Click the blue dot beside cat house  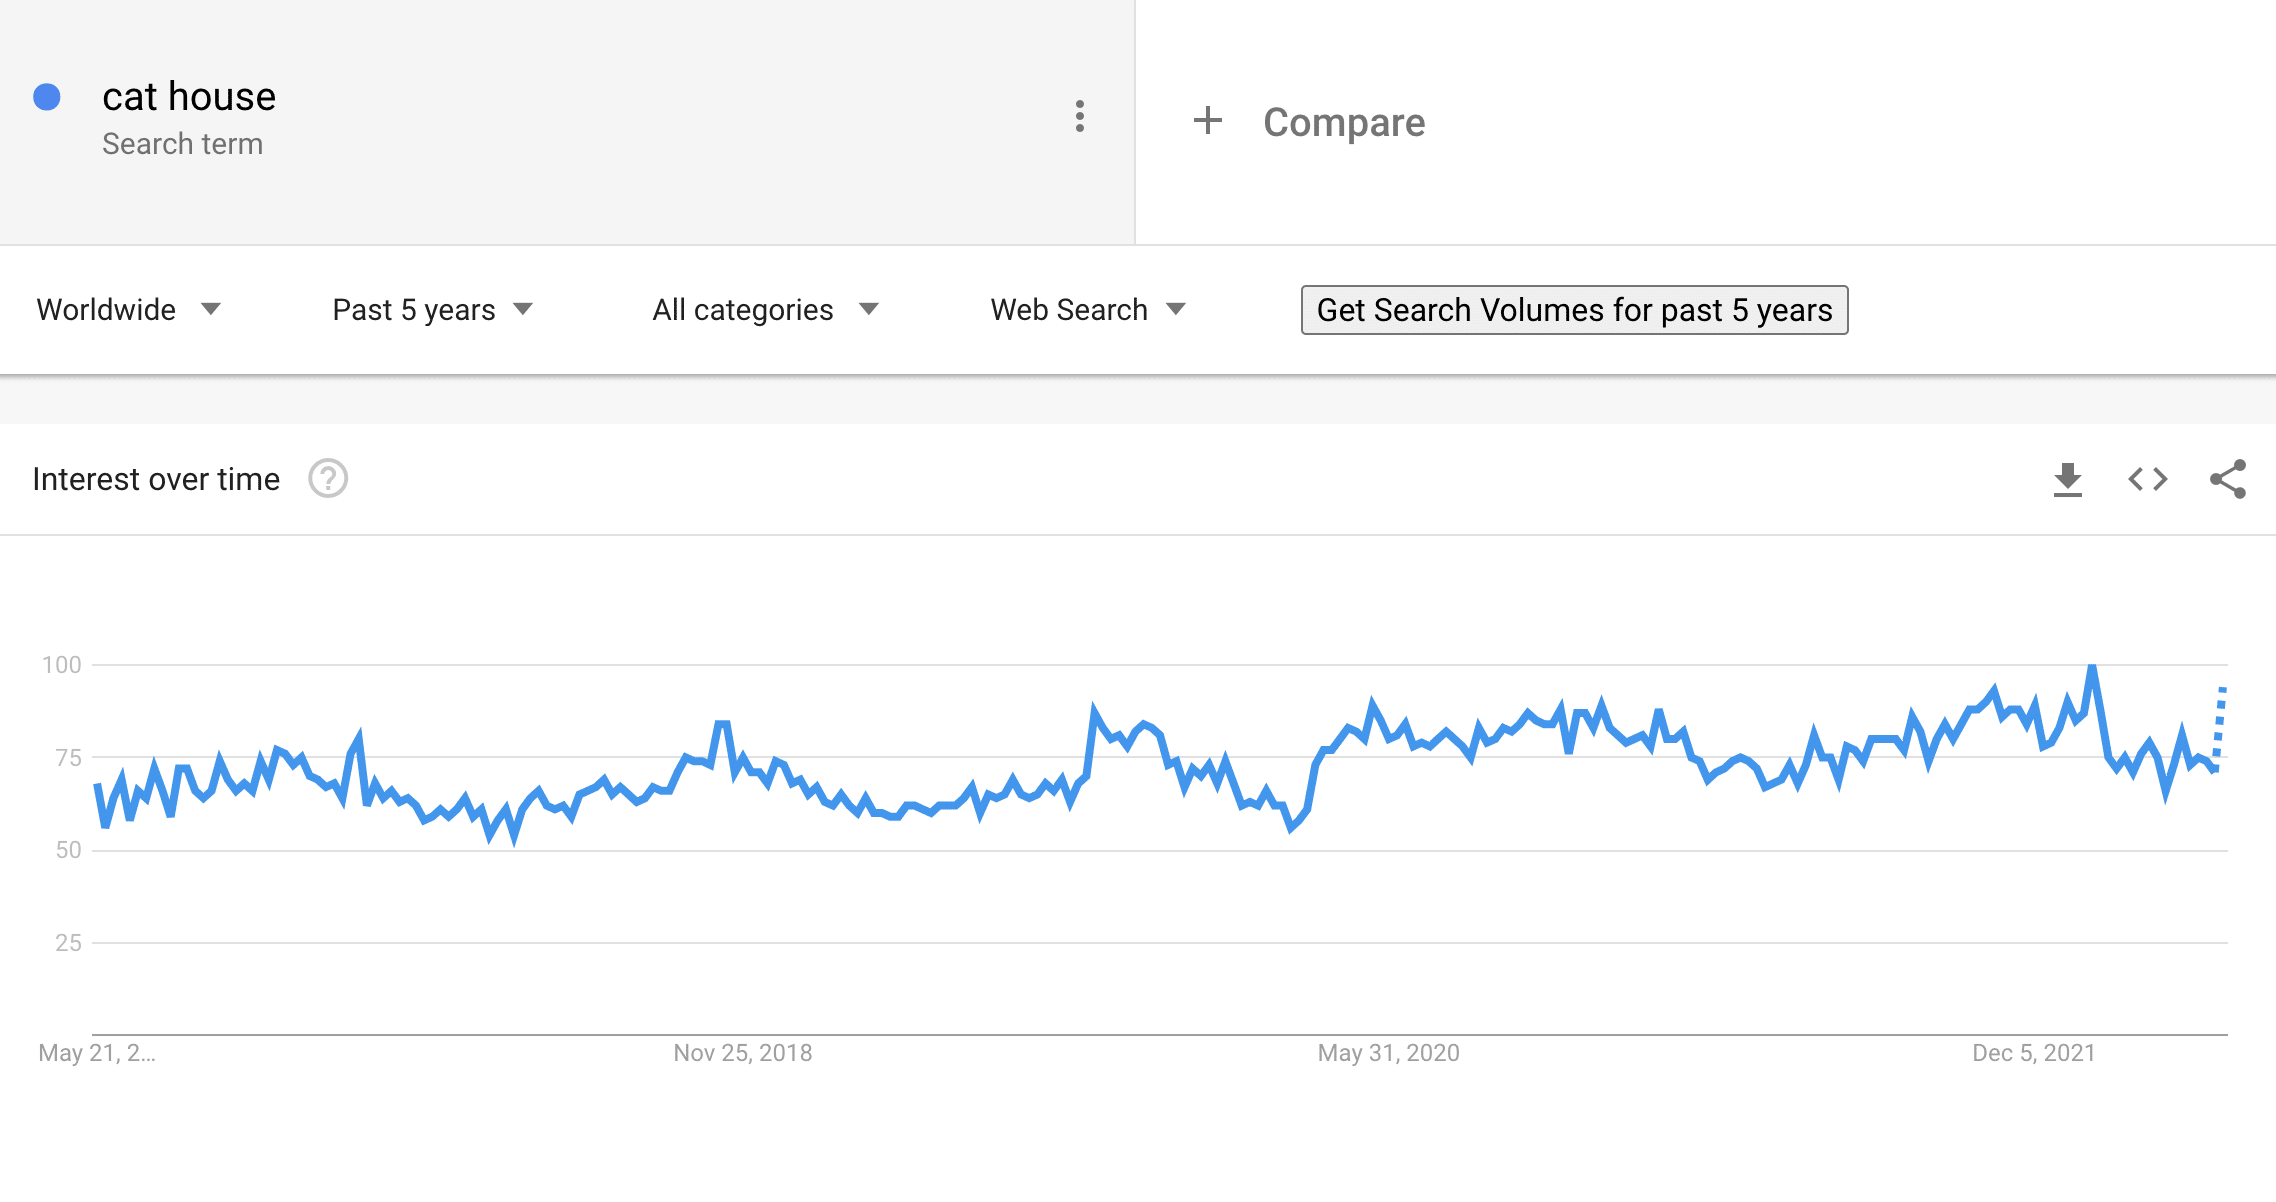[x=47, y=97]
